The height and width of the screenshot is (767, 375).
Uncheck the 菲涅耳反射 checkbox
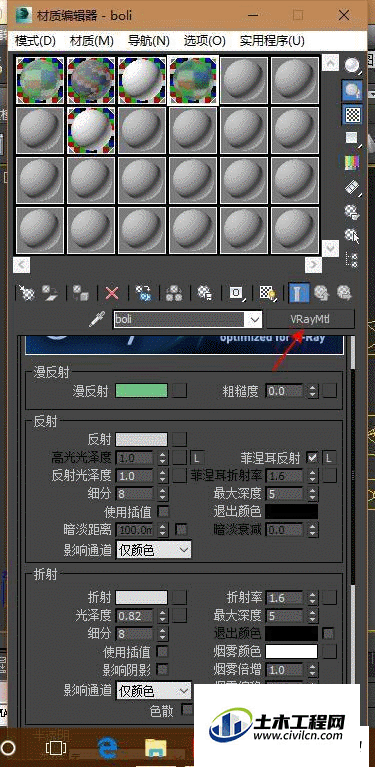(x=311, y=458)
